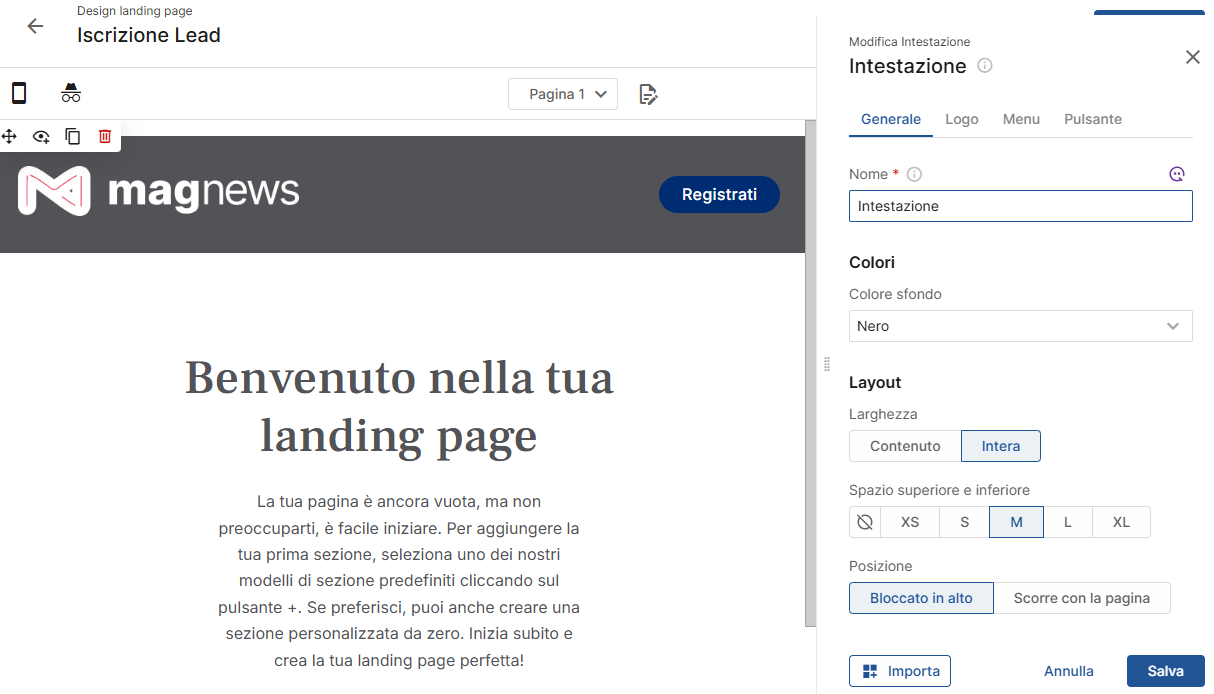Open the Pagina 1 dropdown

[563, 94]
